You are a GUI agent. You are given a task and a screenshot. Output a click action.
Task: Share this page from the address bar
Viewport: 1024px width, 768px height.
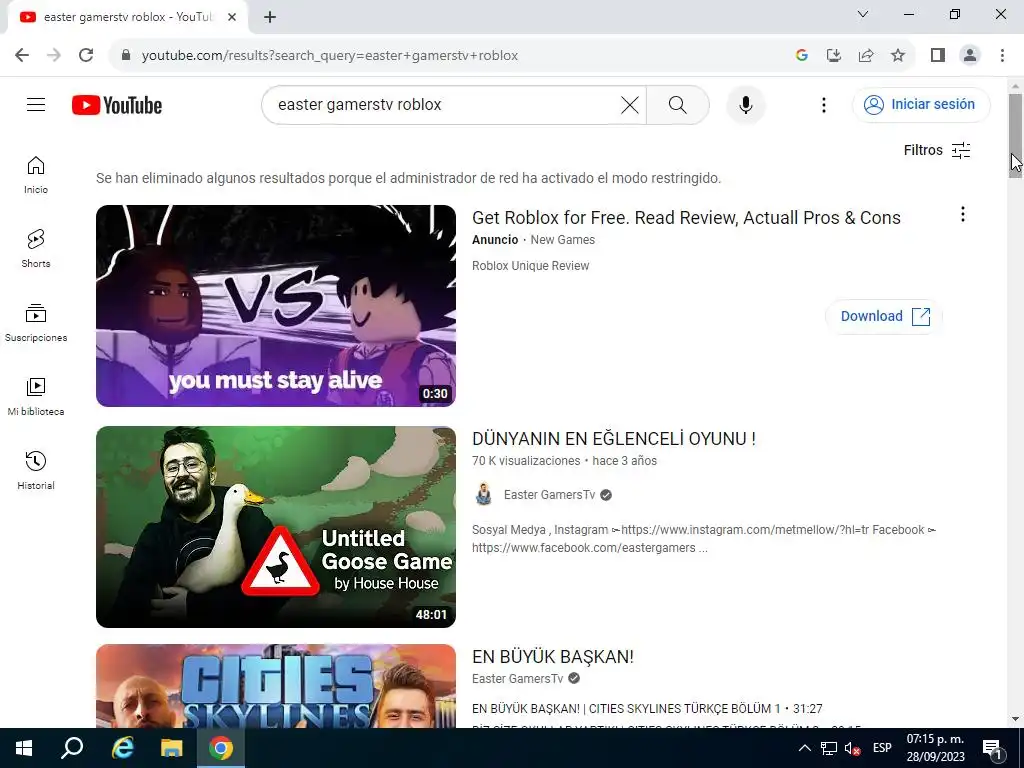point(866,56)
